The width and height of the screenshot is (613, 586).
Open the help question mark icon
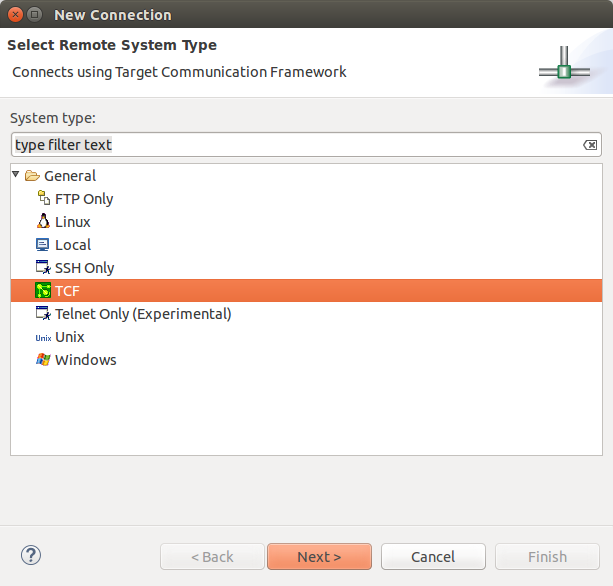(x=31, y=556)
